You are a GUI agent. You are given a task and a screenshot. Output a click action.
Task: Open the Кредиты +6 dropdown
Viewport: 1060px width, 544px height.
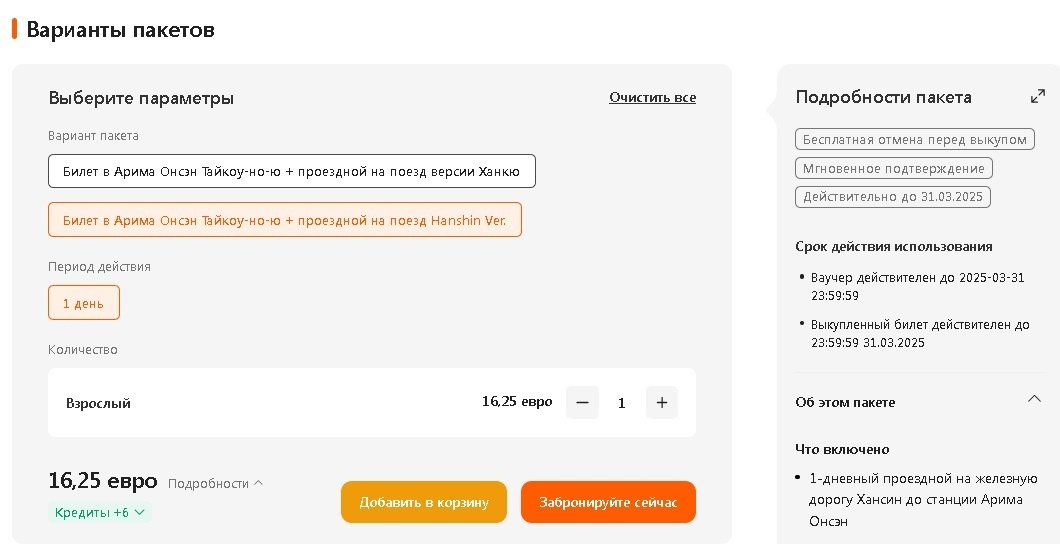(x=99, y=512)
